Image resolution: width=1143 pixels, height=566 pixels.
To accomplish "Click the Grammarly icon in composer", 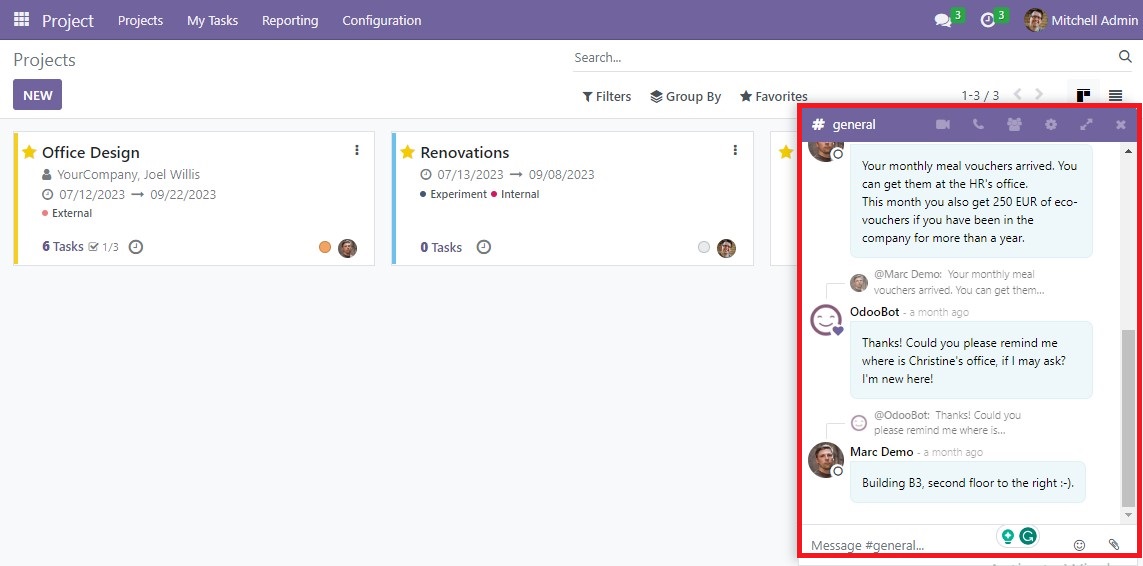I will (1028, 537).
